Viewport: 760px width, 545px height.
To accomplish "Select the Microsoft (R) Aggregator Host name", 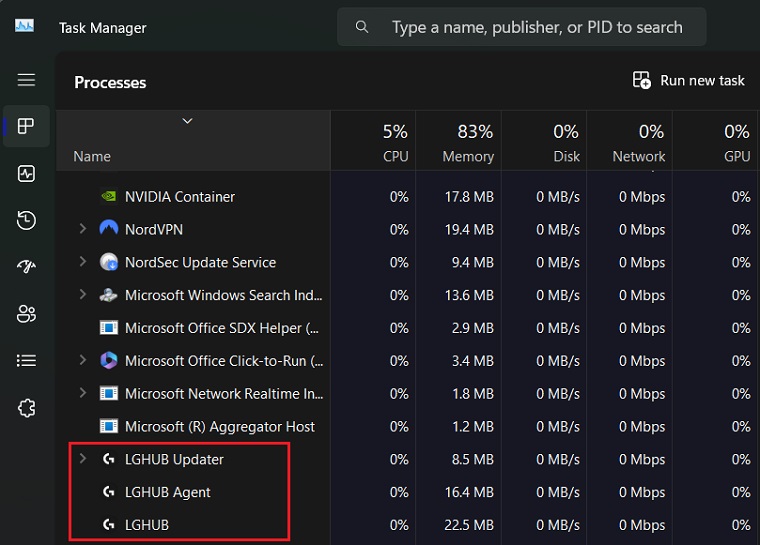I will tap(220, 427).
